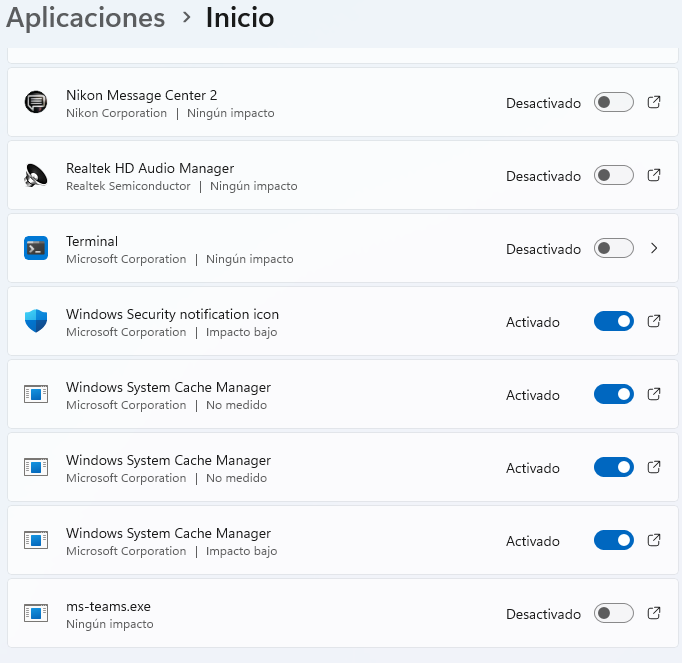This screenshot has width=682, height=663.
Task: Disable Windows Security notification icon startup
Action: click(614, 321)
